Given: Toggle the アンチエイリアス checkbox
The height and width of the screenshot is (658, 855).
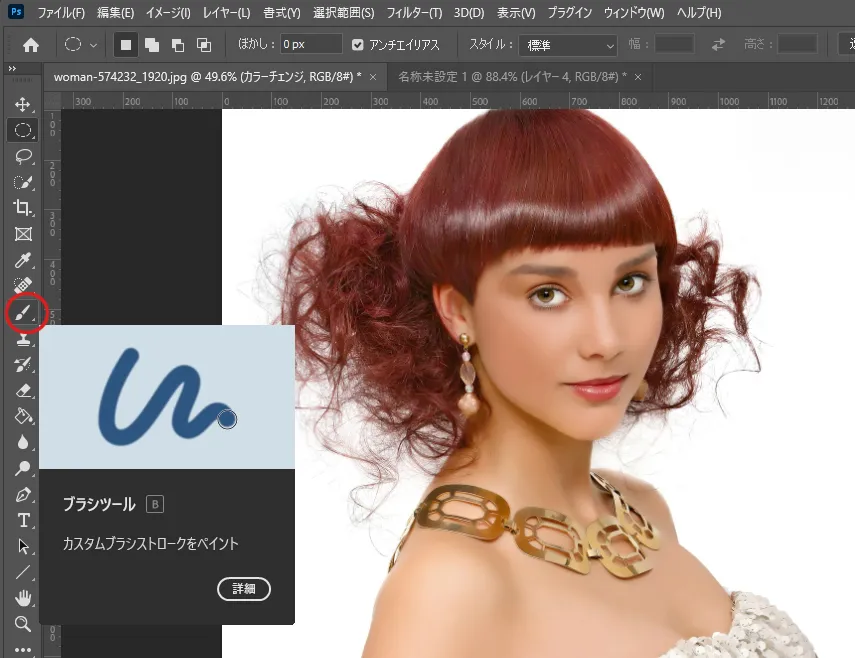Looking at the screenshot, I should pos(359,45).
